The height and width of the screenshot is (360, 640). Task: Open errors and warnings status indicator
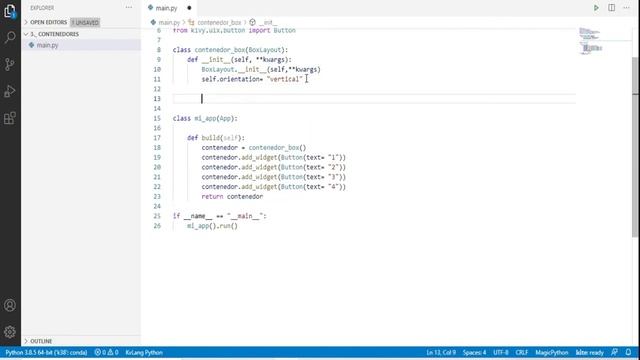pos(106,352)
